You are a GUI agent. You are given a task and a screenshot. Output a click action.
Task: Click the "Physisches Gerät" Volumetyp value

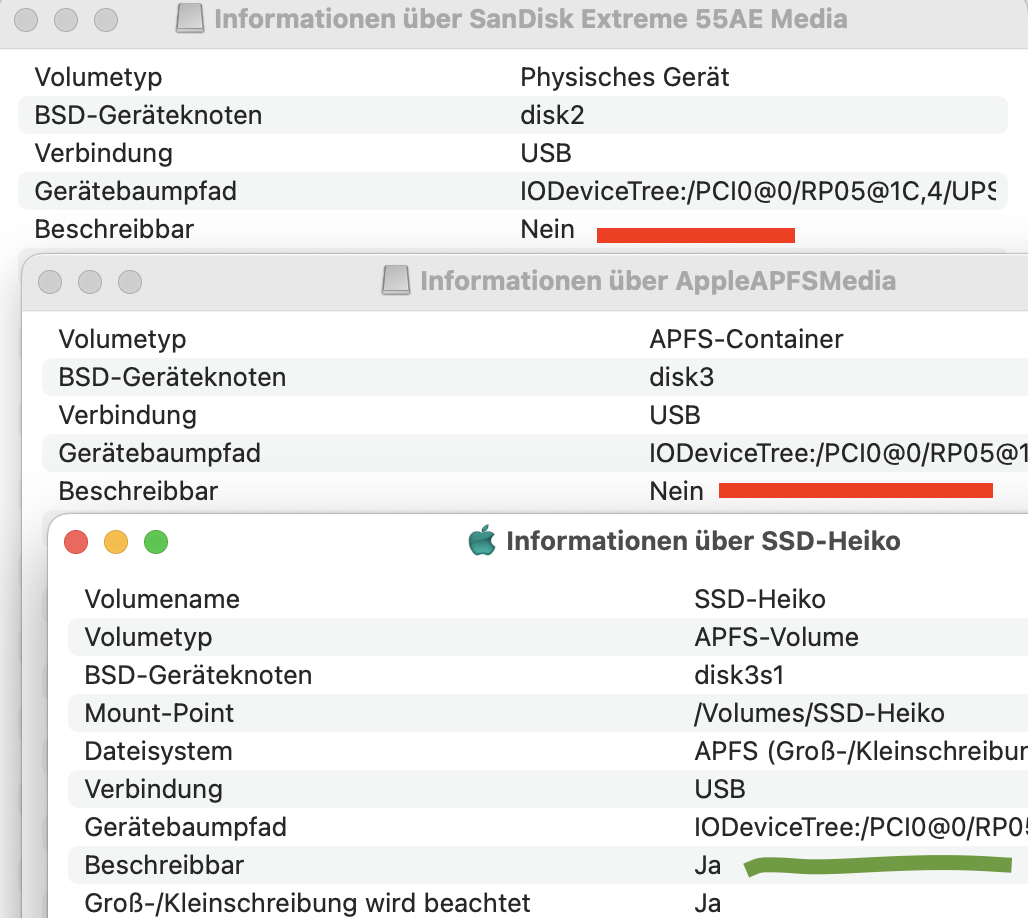pos(625,77)
